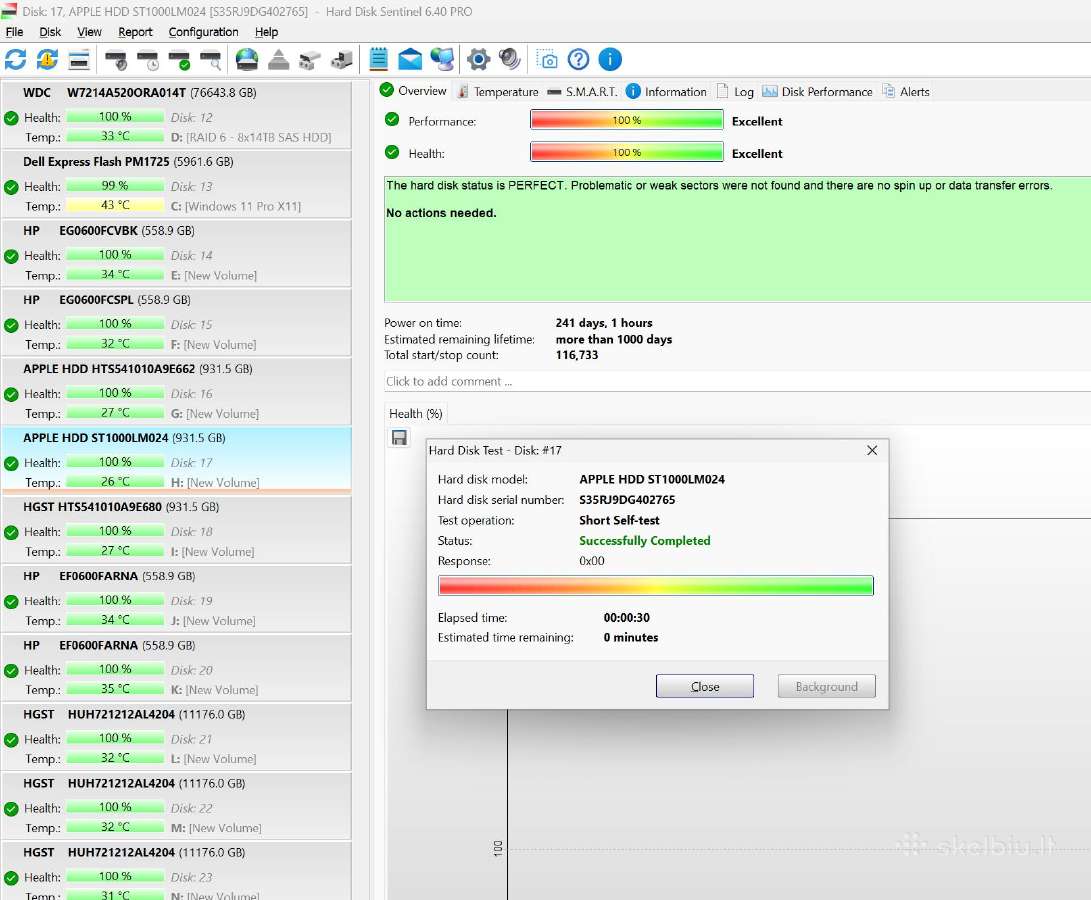Viewport: 1091px width, 900px height.
Task: Click the Performance 100 % gradient bar
Action: click(x=626, y=120)
